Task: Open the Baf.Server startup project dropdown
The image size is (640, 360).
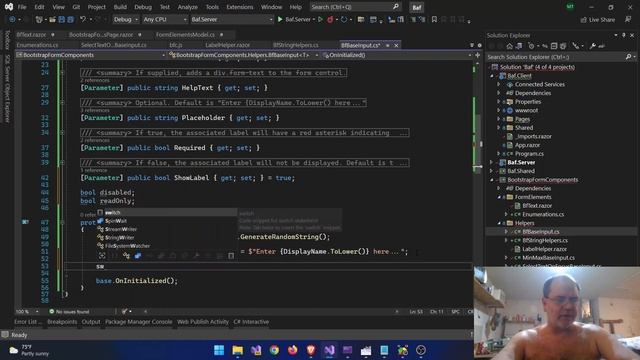Action: click(x=231, y=19)
